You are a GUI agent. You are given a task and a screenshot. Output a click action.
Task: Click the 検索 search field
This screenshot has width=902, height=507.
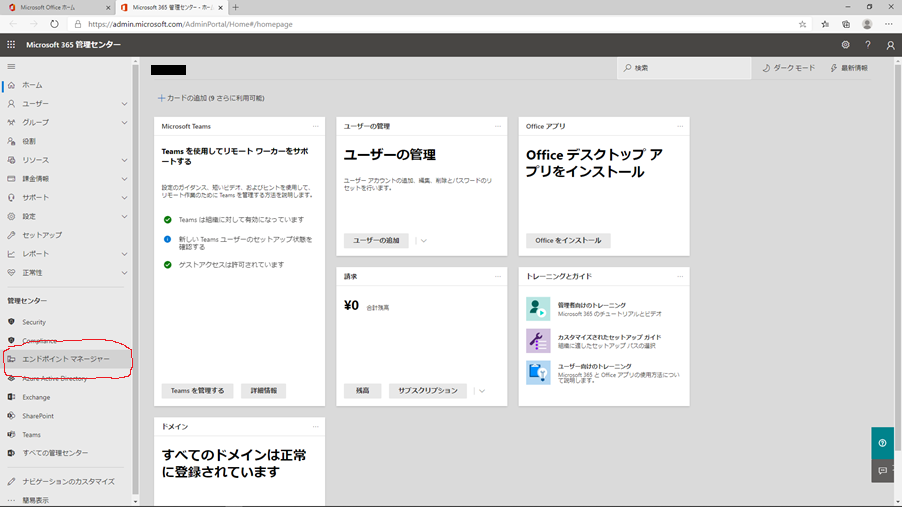[684, 68]
